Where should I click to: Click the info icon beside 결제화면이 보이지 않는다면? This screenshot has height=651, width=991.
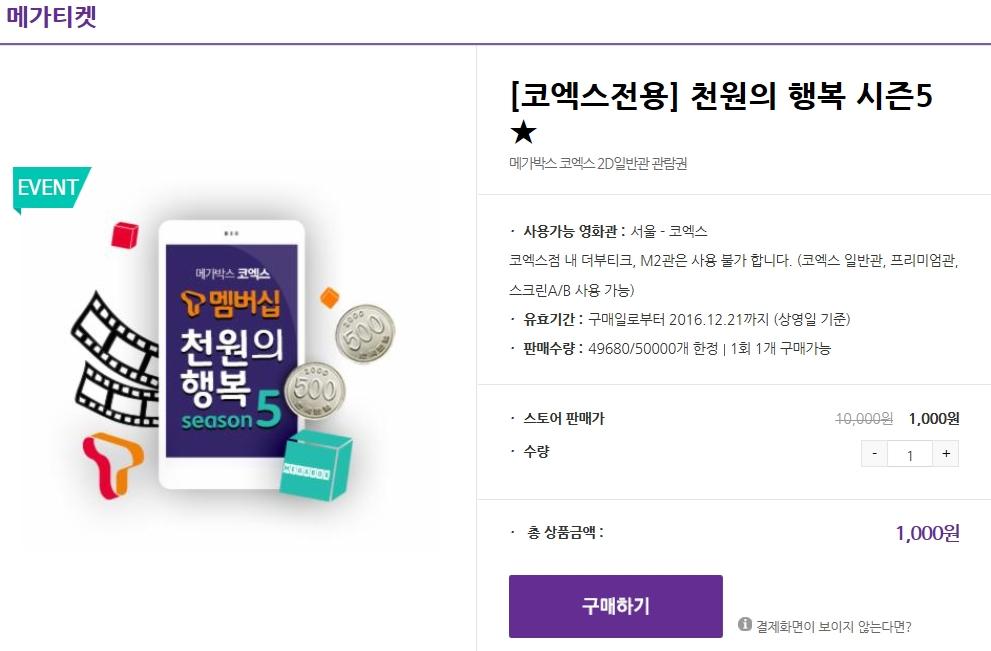click(745, 624)
